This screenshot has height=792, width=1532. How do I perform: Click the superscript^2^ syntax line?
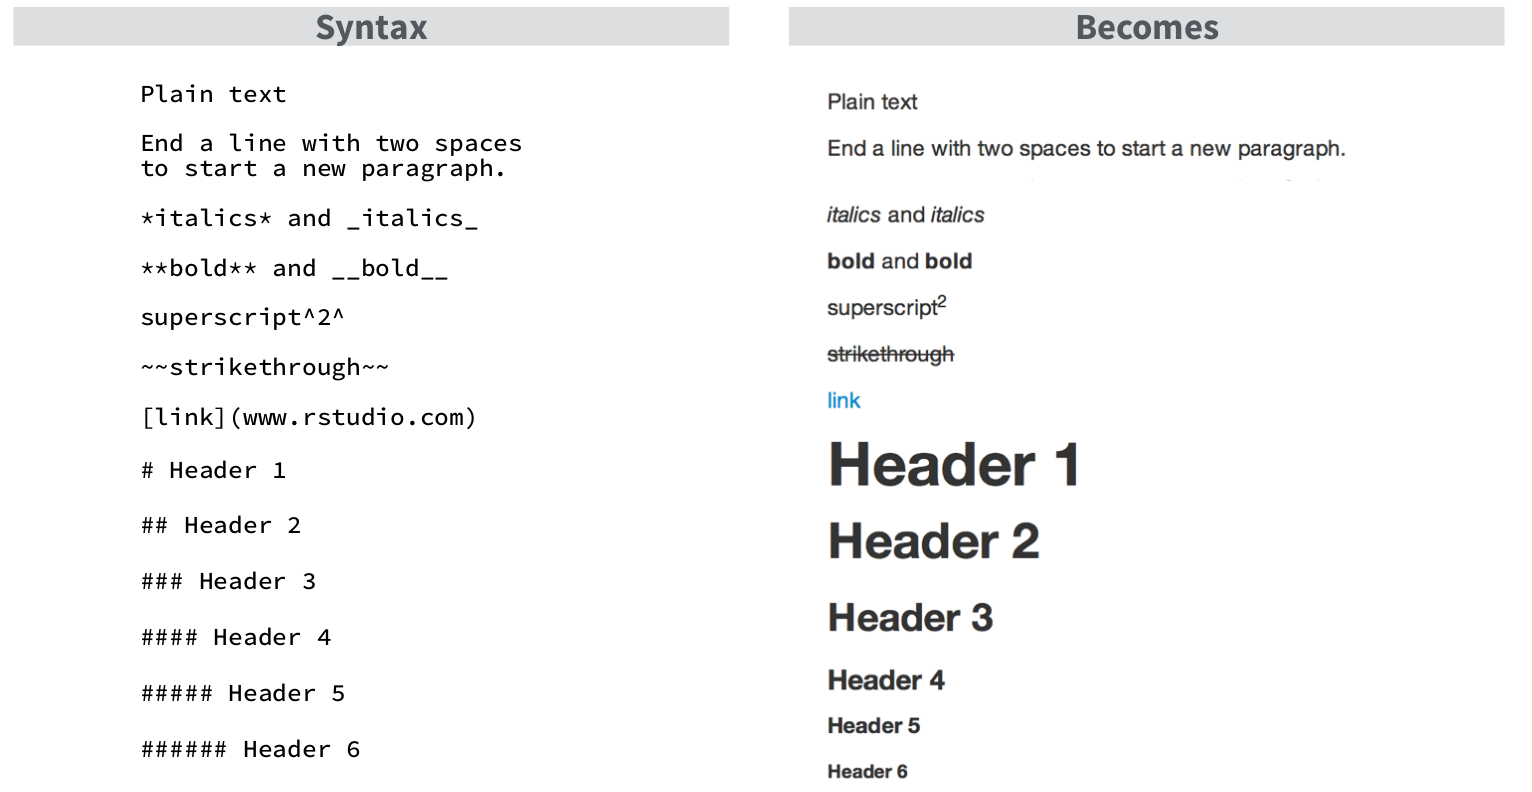[x=242, y=317]
